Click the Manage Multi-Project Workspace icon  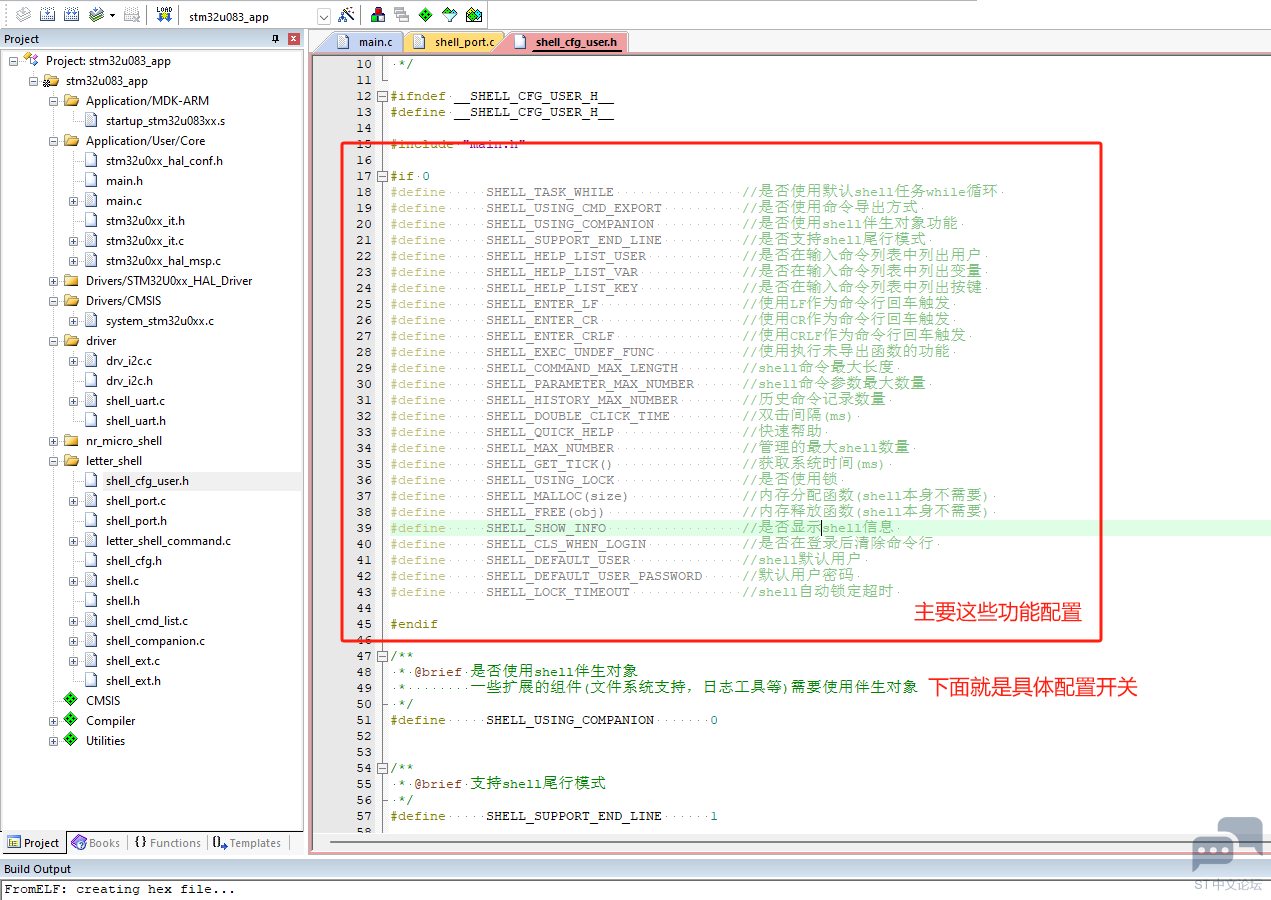pos(402,15)
